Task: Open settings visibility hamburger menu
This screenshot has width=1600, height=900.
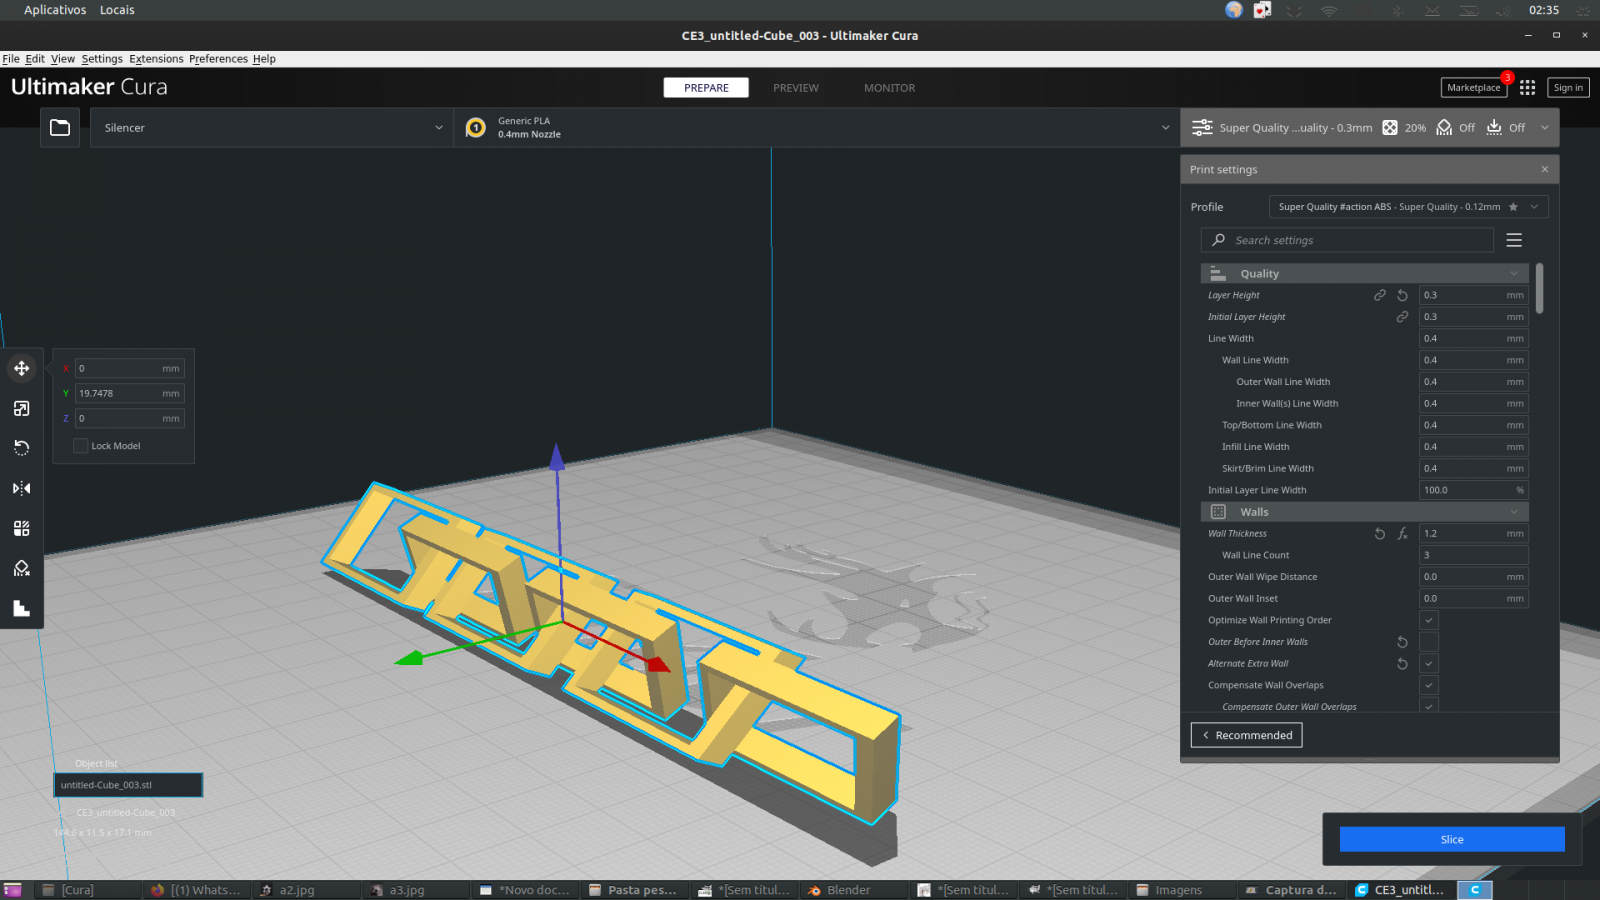Action: [1514, 240]
